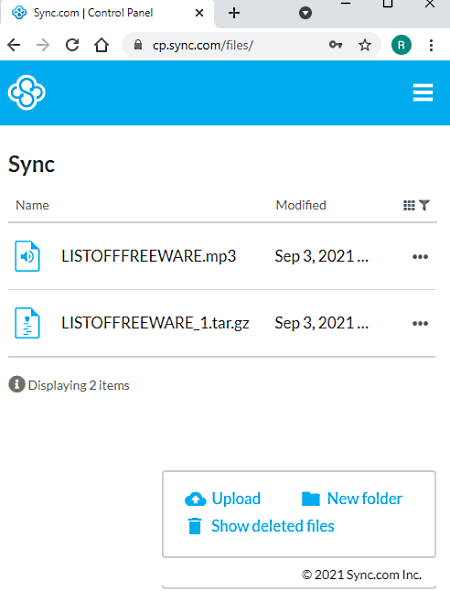Open saved passwords key icon
Image resolution: width=450 pixels, height=591 pixels.
coord(335,45)
